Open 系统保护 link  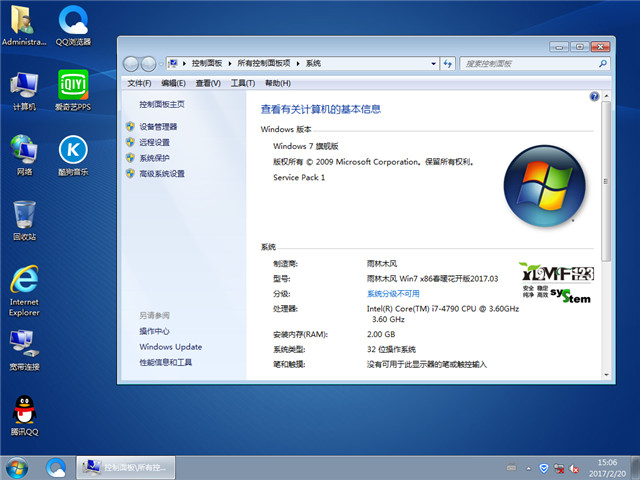pos(154,158)
